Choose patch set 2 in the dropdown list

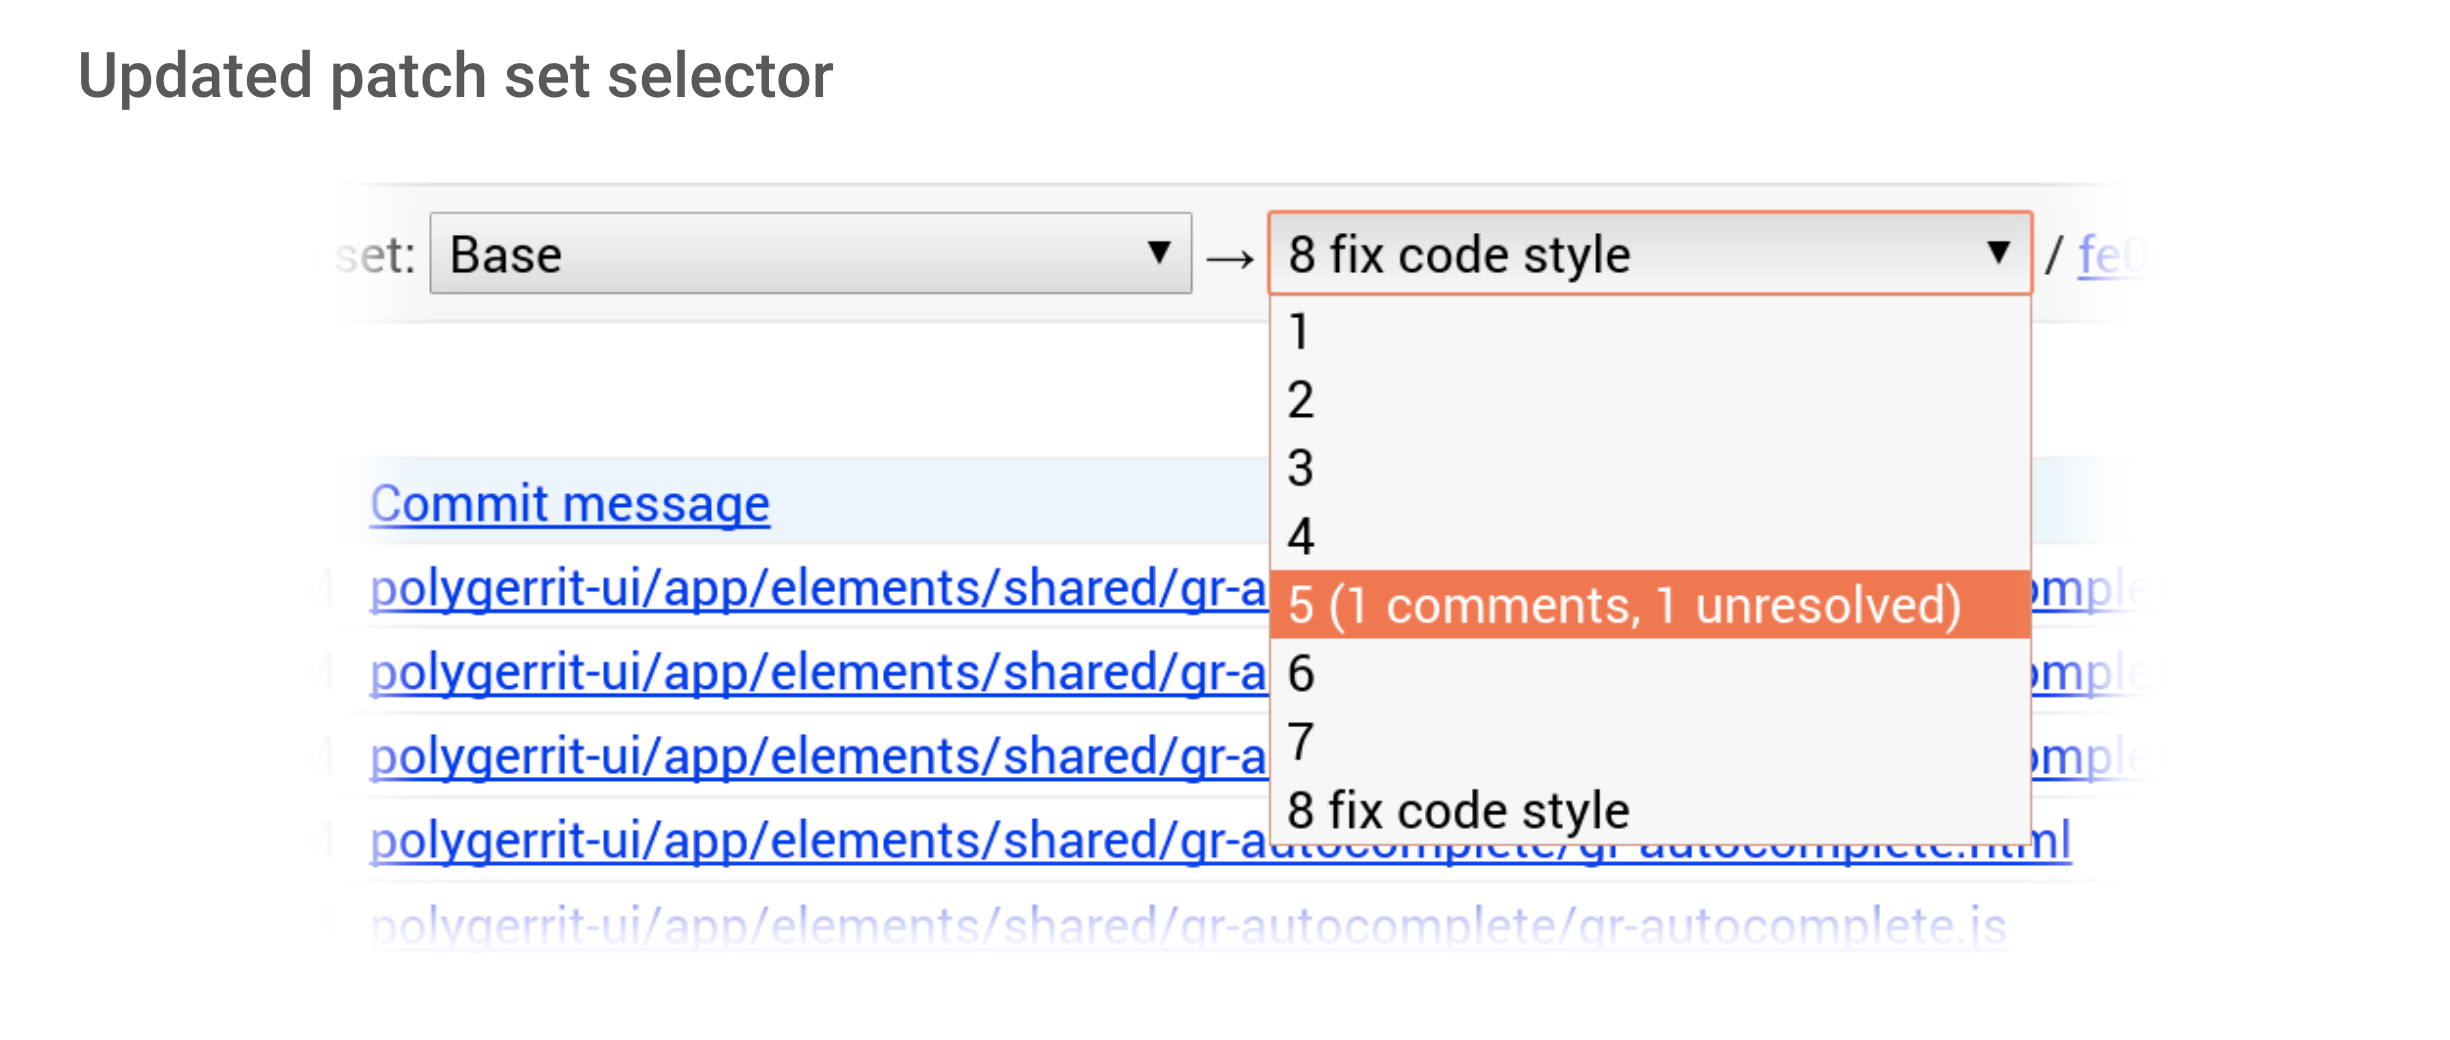[x=1648, y=400]
